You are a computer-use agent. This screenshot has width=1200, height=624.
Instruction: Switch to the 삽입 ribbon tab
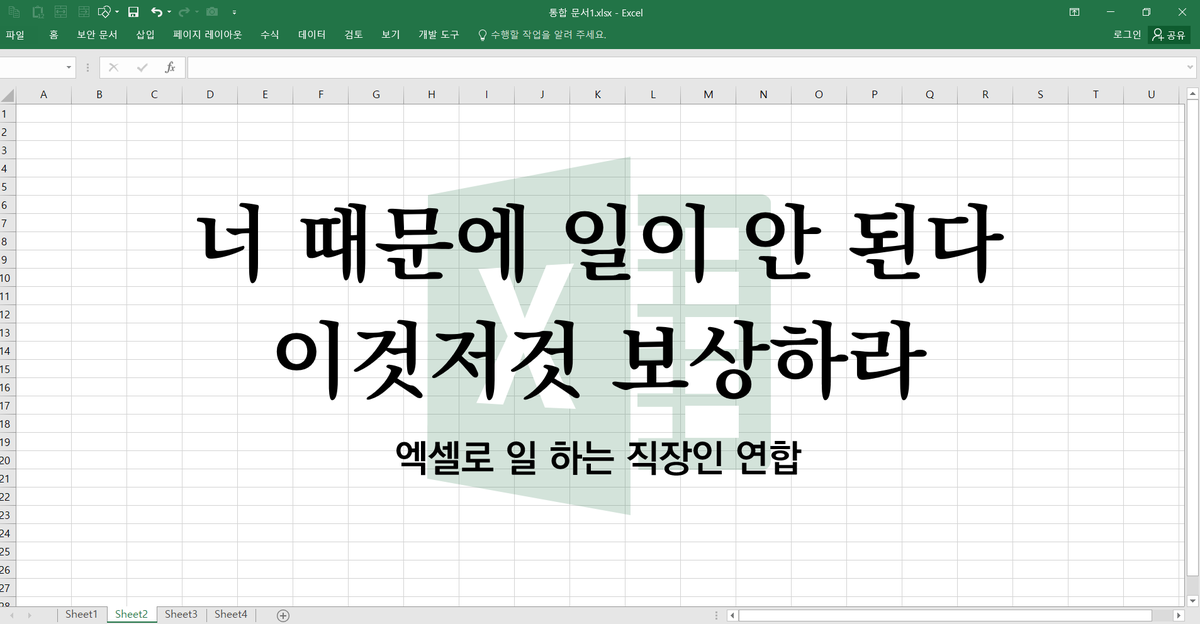tap(145, 34)
